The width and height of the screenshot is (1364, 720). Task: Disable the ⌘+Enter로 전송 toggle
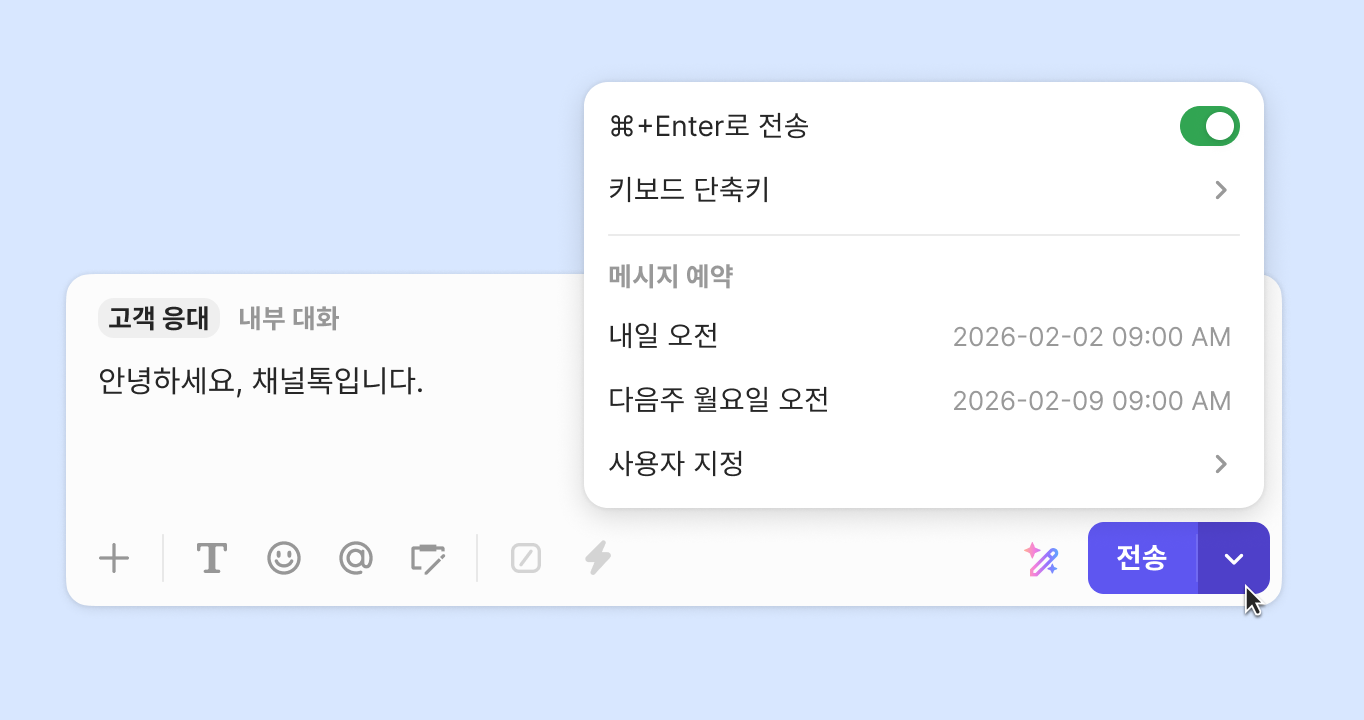[1209, 127]
